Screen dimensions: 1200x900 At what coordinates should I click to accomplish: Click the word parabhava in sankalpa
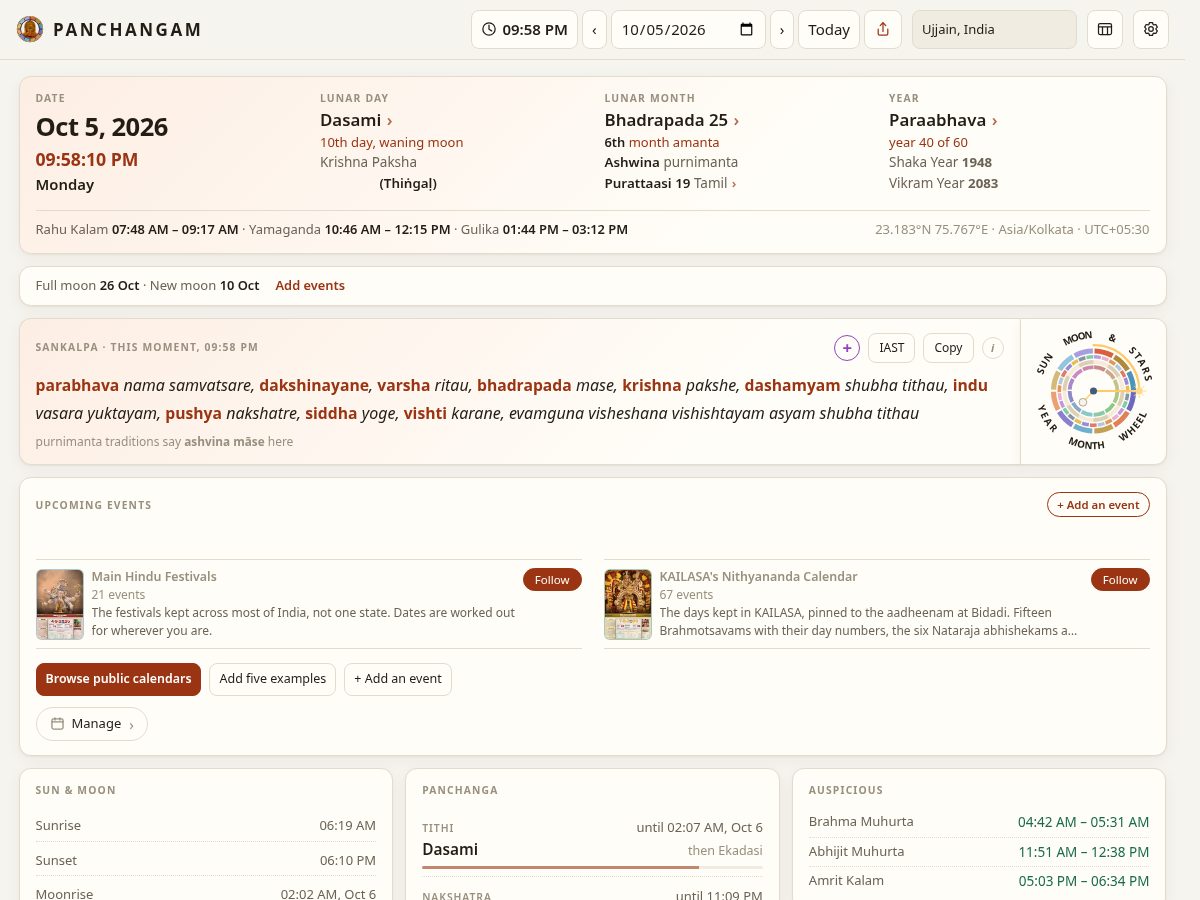[77, 385]
